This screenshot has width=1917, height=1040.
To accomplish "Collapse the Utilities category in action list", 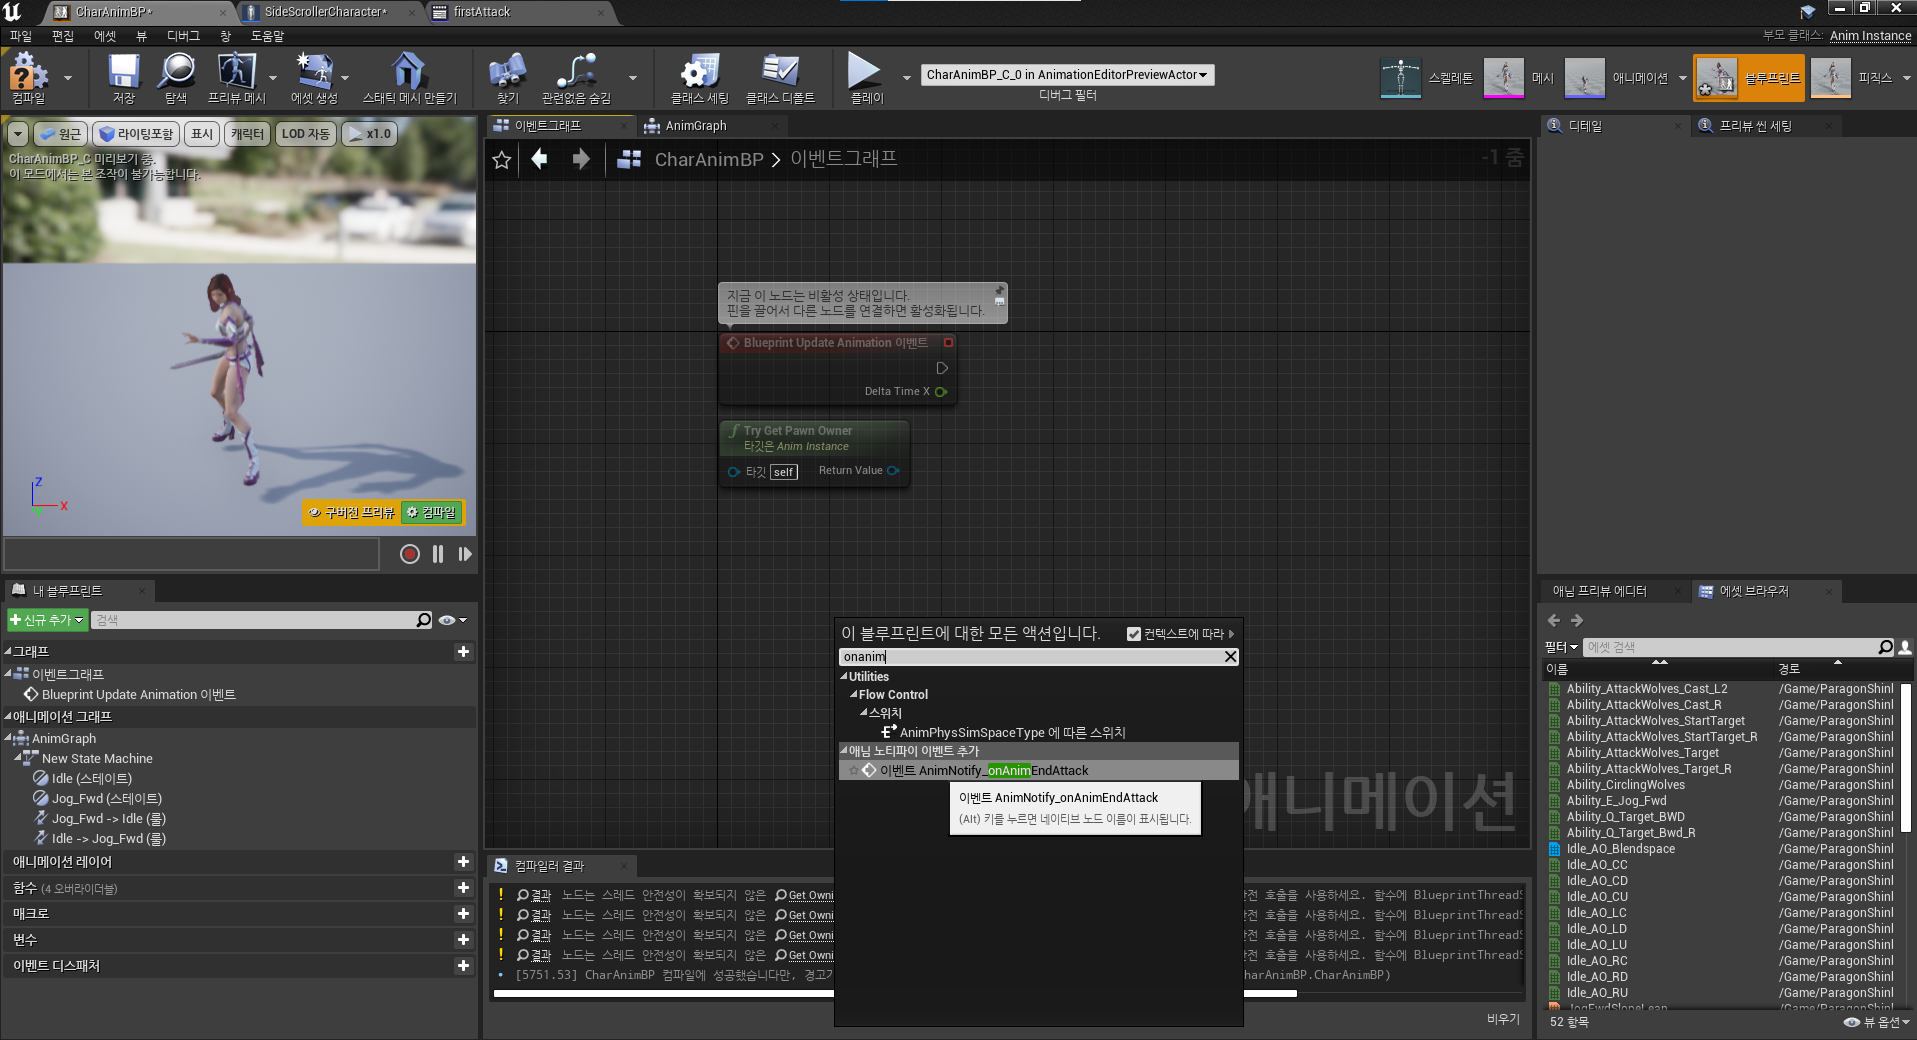I will click(843, 677).
